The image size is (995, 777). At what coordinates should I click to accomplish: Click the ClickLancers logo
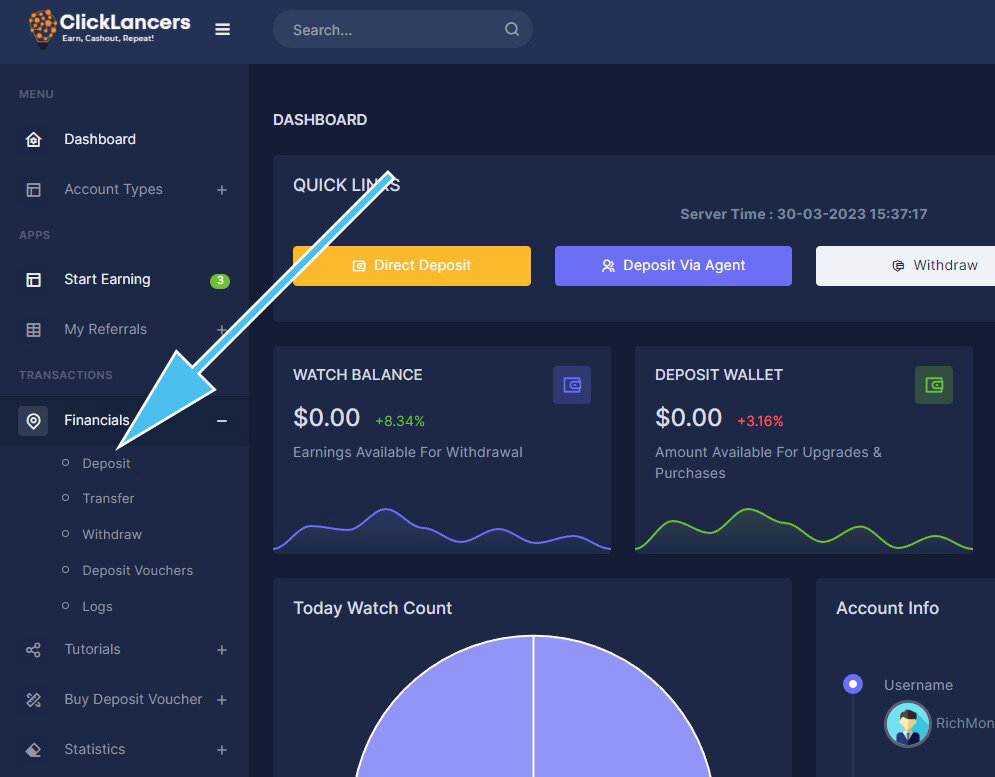tap(109, 29)
